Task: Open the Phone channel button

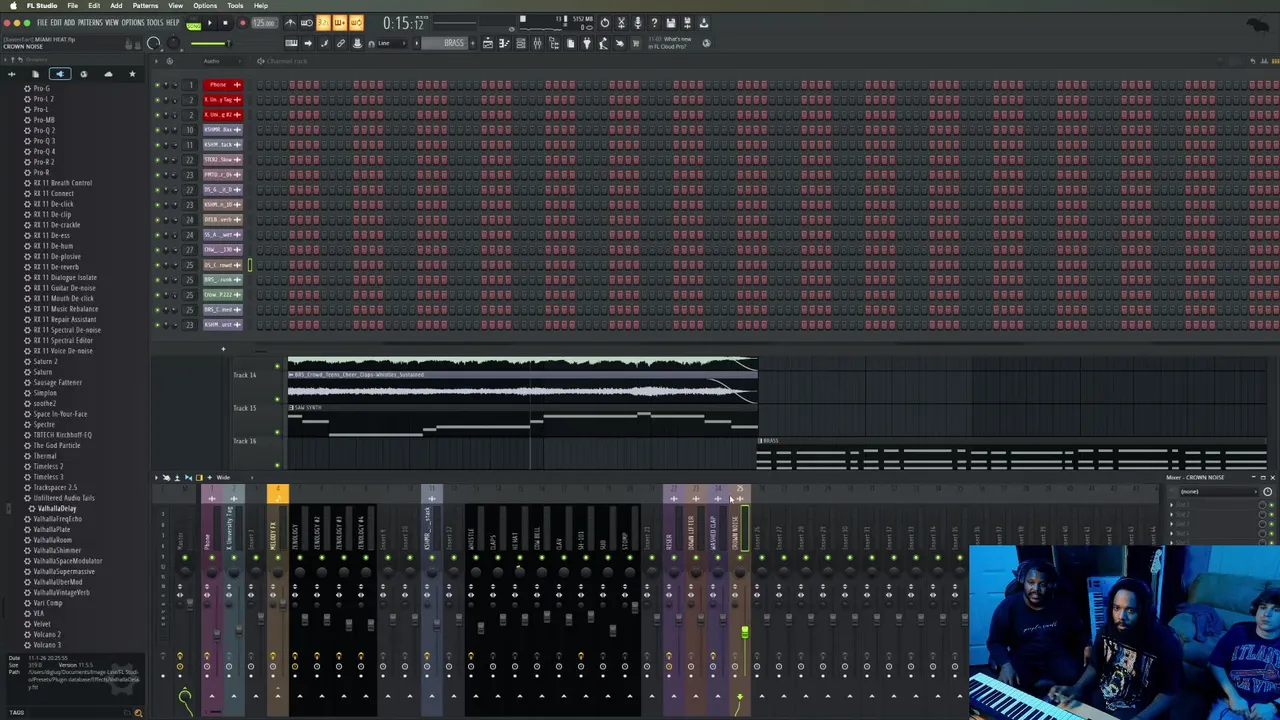Action: [x=223, y=85]
